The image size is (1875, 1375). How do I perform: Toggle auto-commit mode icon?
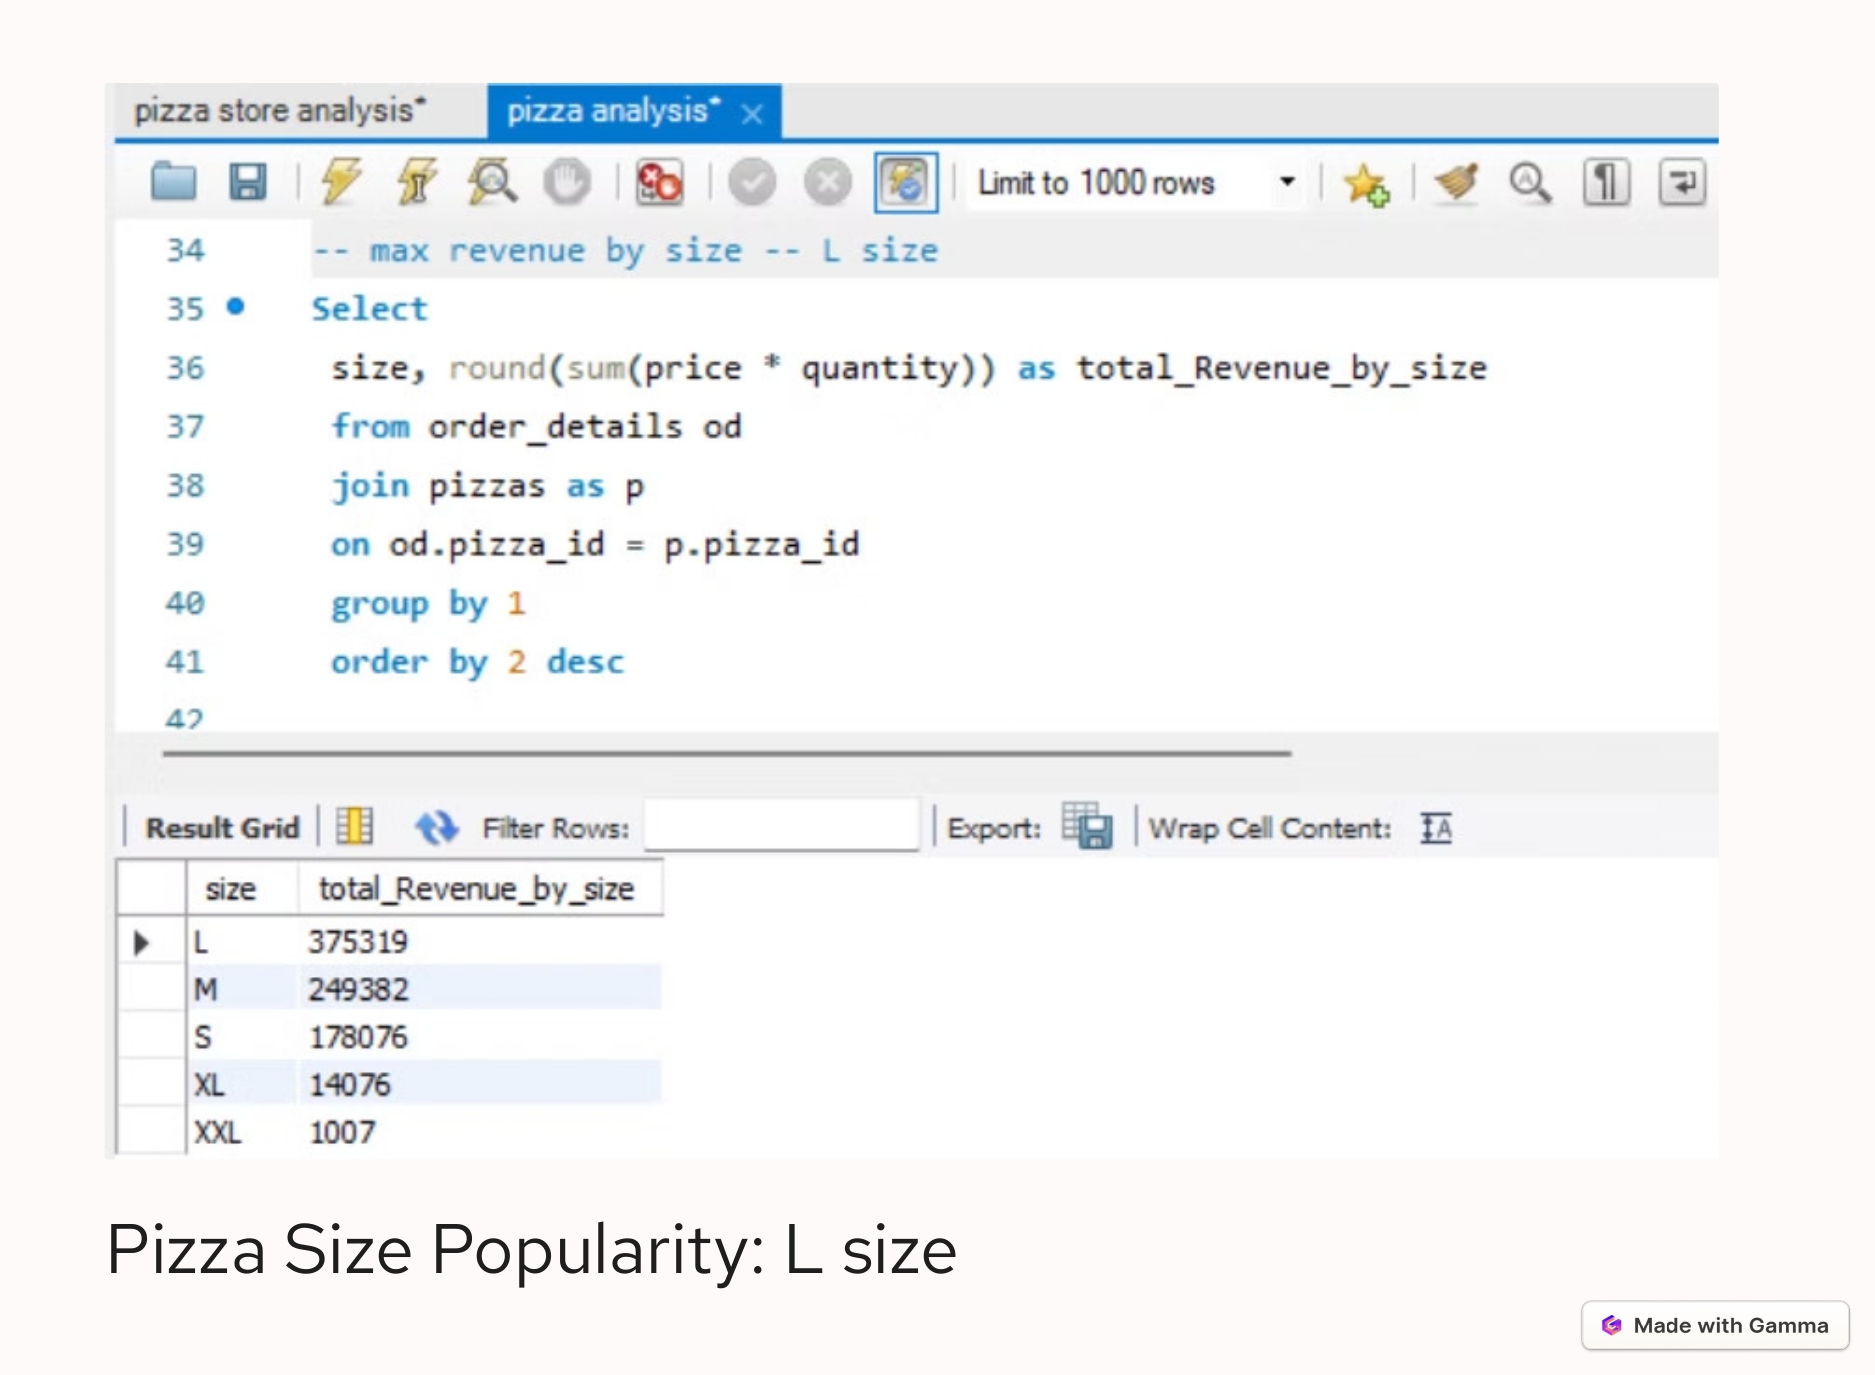pos(906,183)
